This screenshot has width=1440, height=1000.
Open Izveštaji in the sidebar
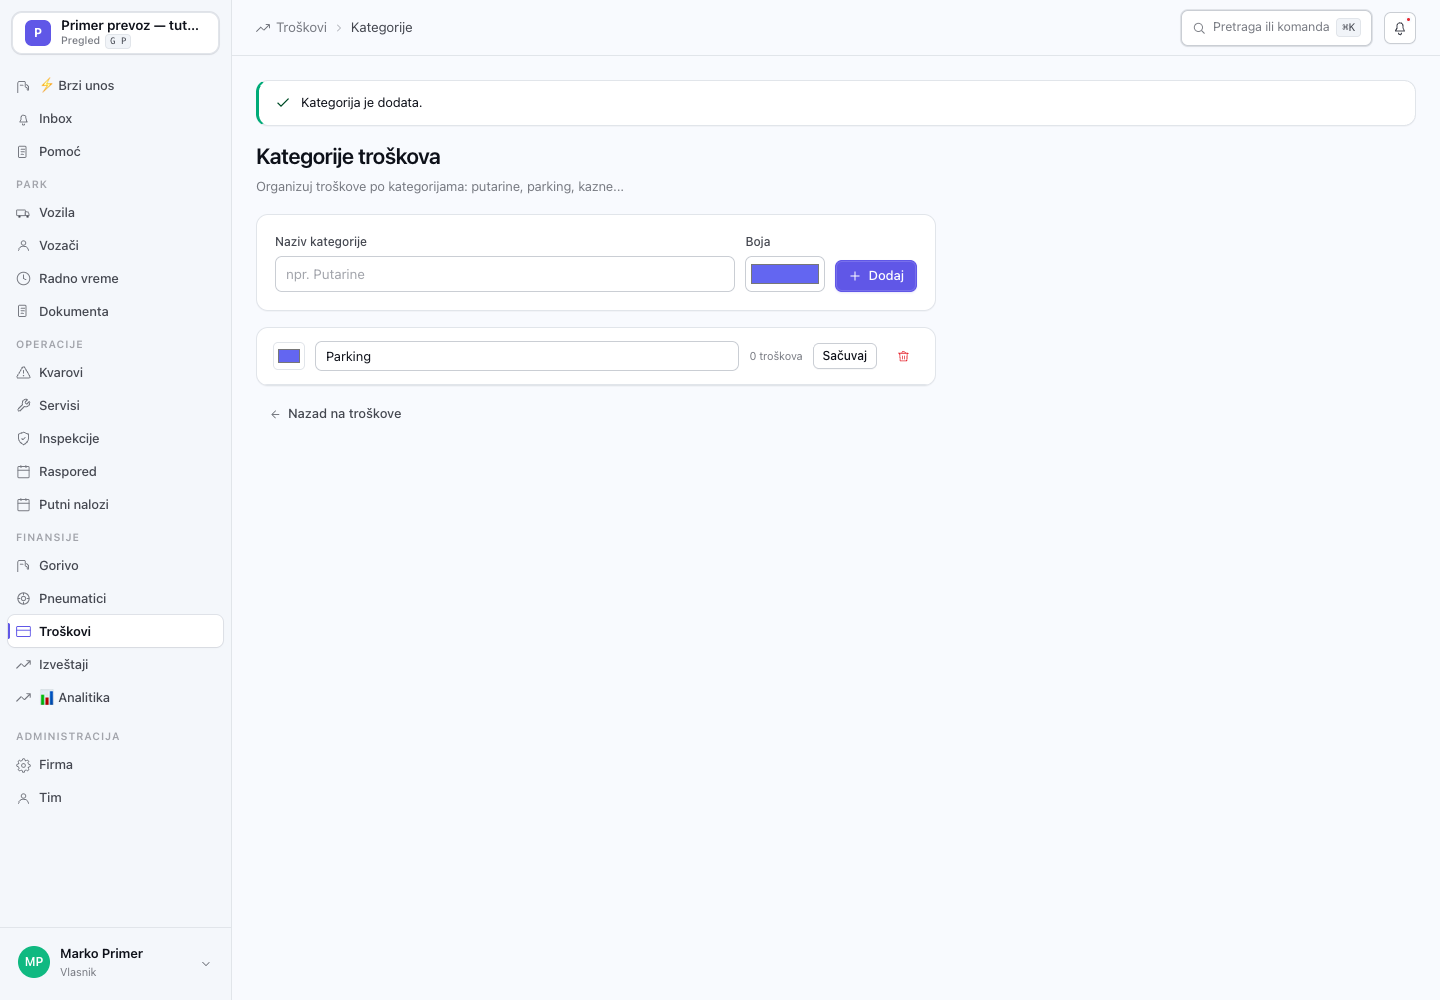pyautogui.click(x=115, y=665)
